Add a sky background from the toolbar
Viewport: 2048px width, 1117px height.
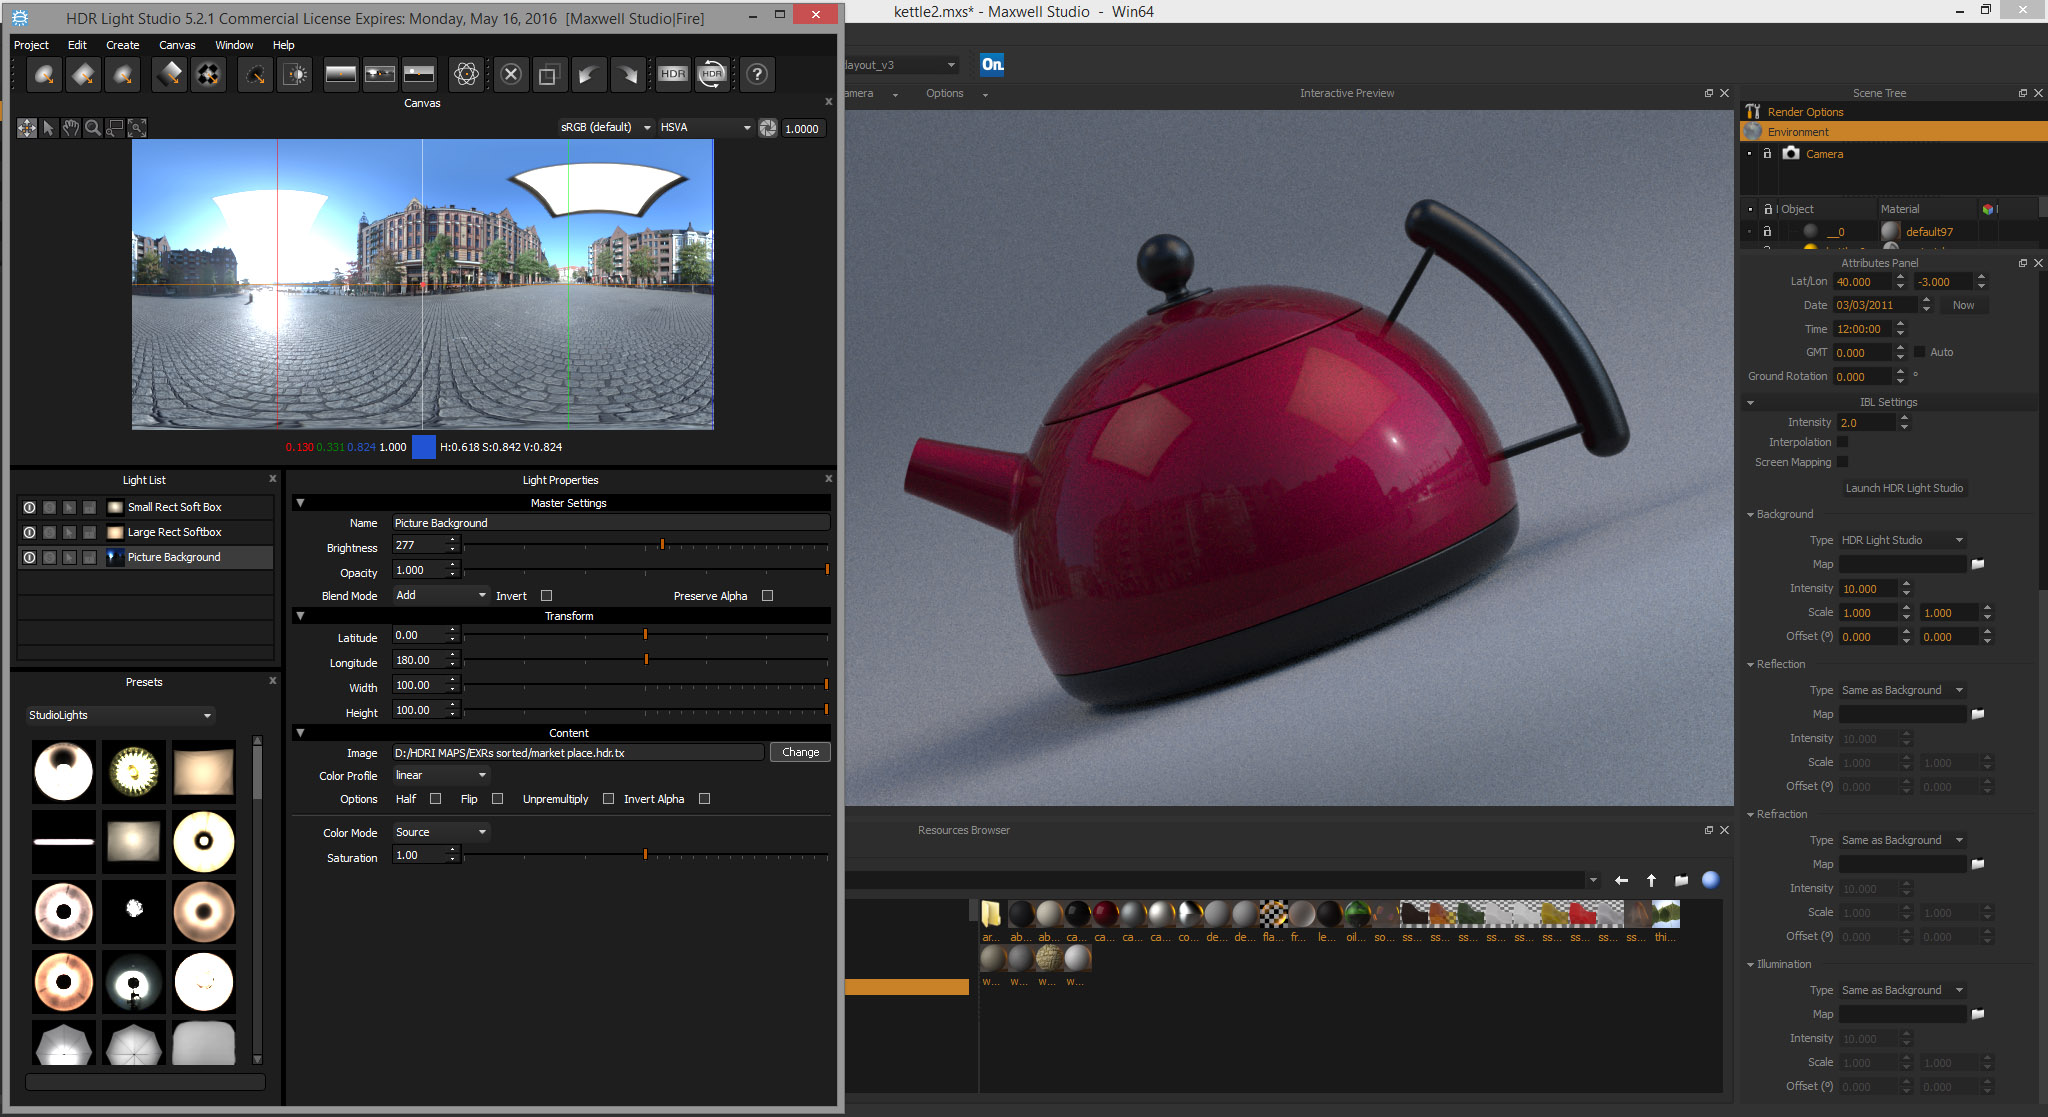pyautogui.click(x=419, y=75)
